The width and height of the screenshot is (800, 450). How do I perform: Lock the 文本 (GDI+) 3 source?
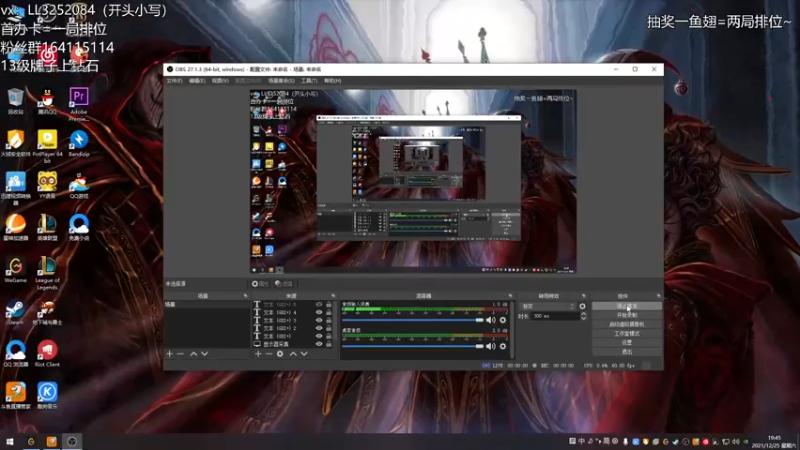point(329,320)
